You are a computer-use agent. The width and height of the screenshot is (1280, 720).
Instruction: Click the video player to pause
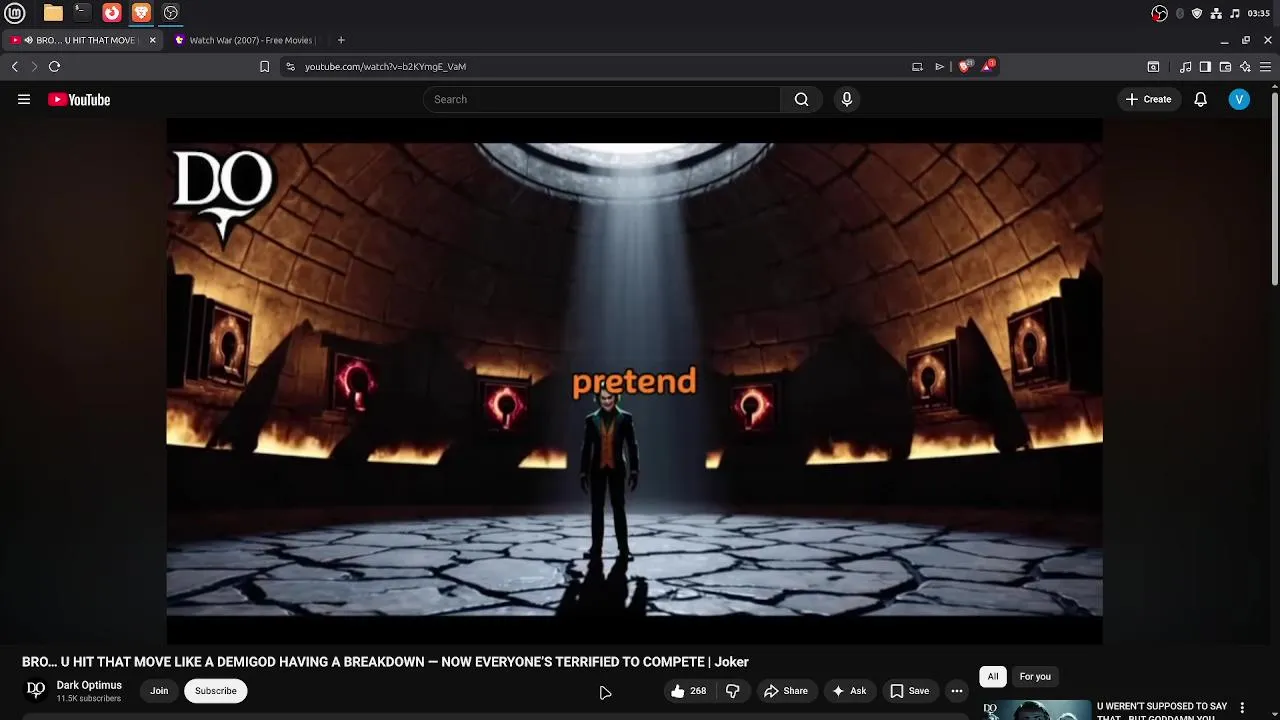point(634,380)
